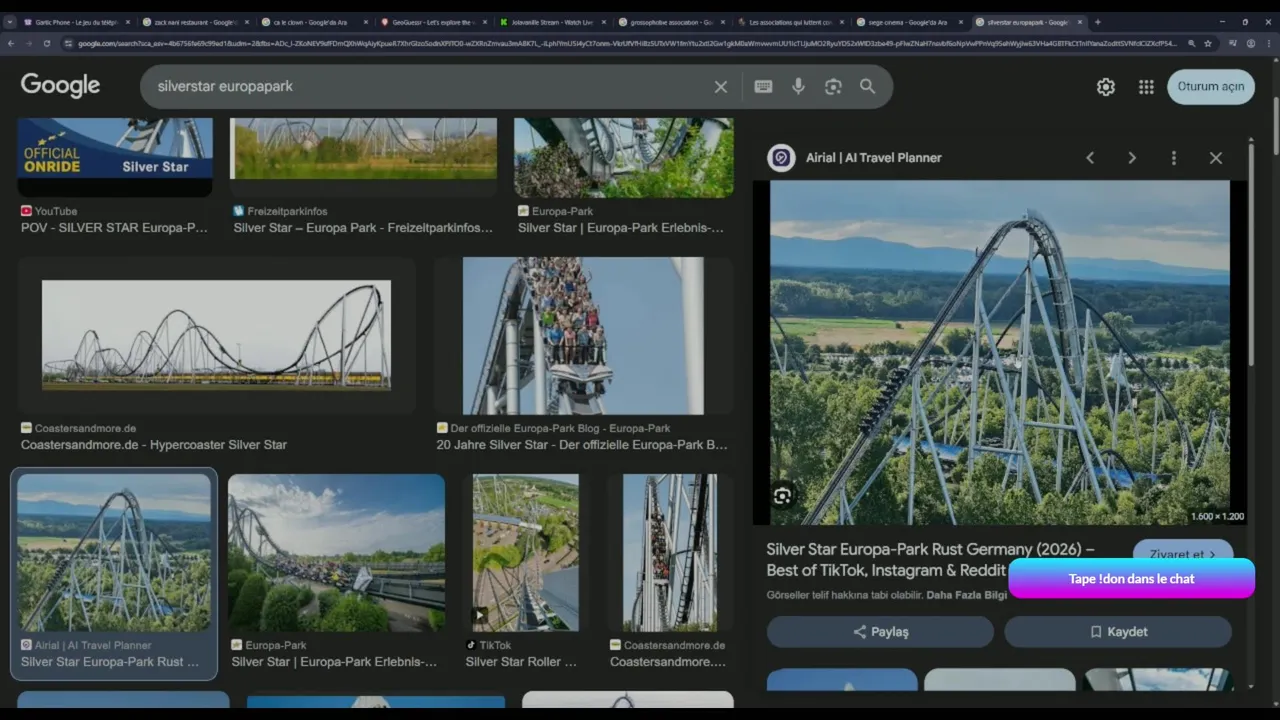Viewport: 1280px width, 720px height.
Task: Open the Google apps grid
Action: click(1146, 87)
